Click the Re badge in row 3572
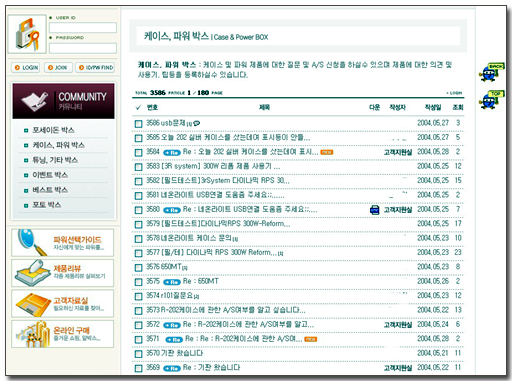The width and height of the screenshot is (512, 381). pyautogui.click(x=172, y=325)
